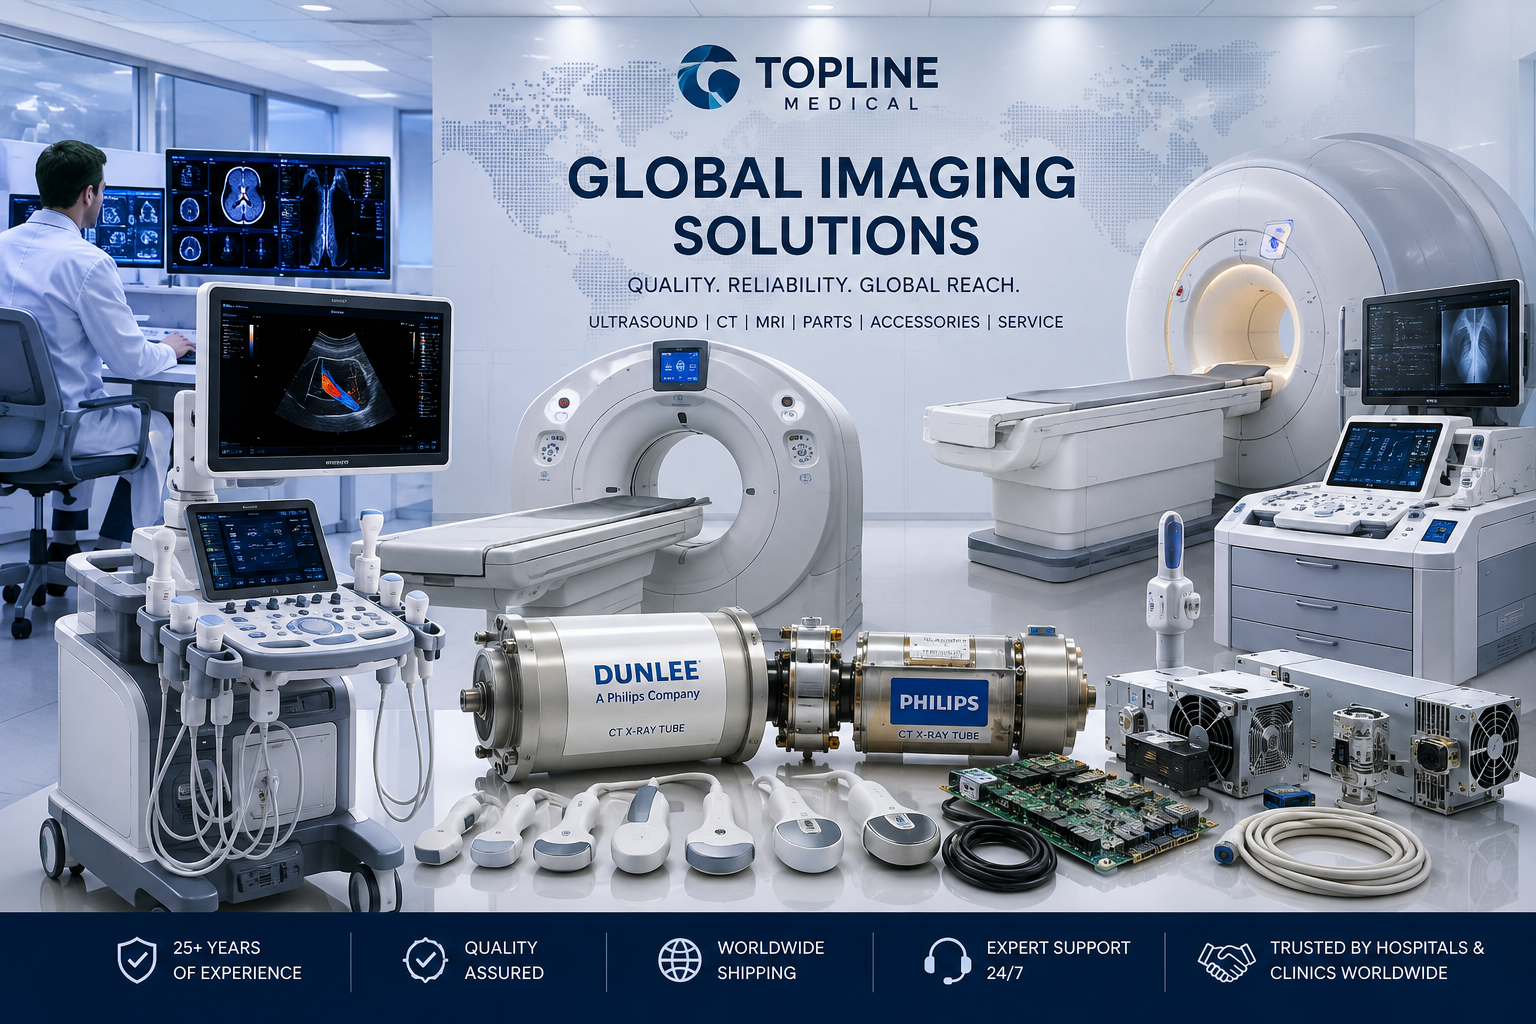Click the CT gantry's small touchscreen panel

coord(679,366)
